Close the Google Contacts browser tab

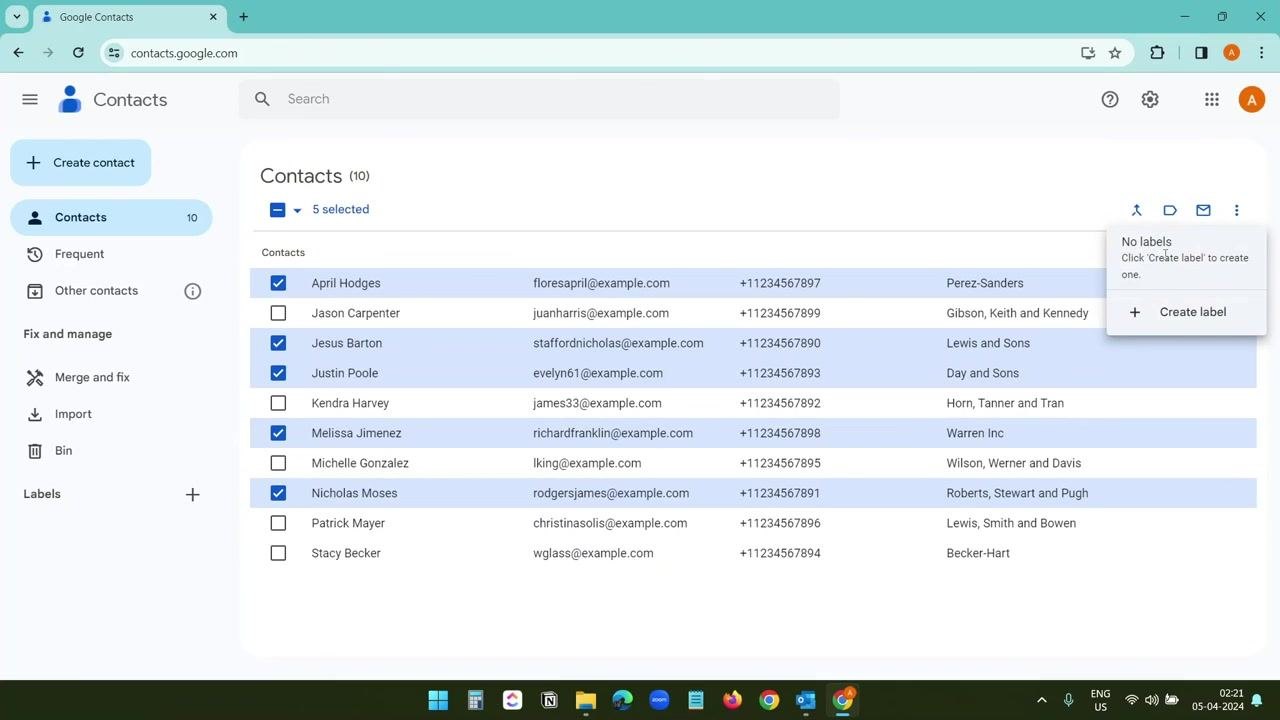[x=213, y=17]
